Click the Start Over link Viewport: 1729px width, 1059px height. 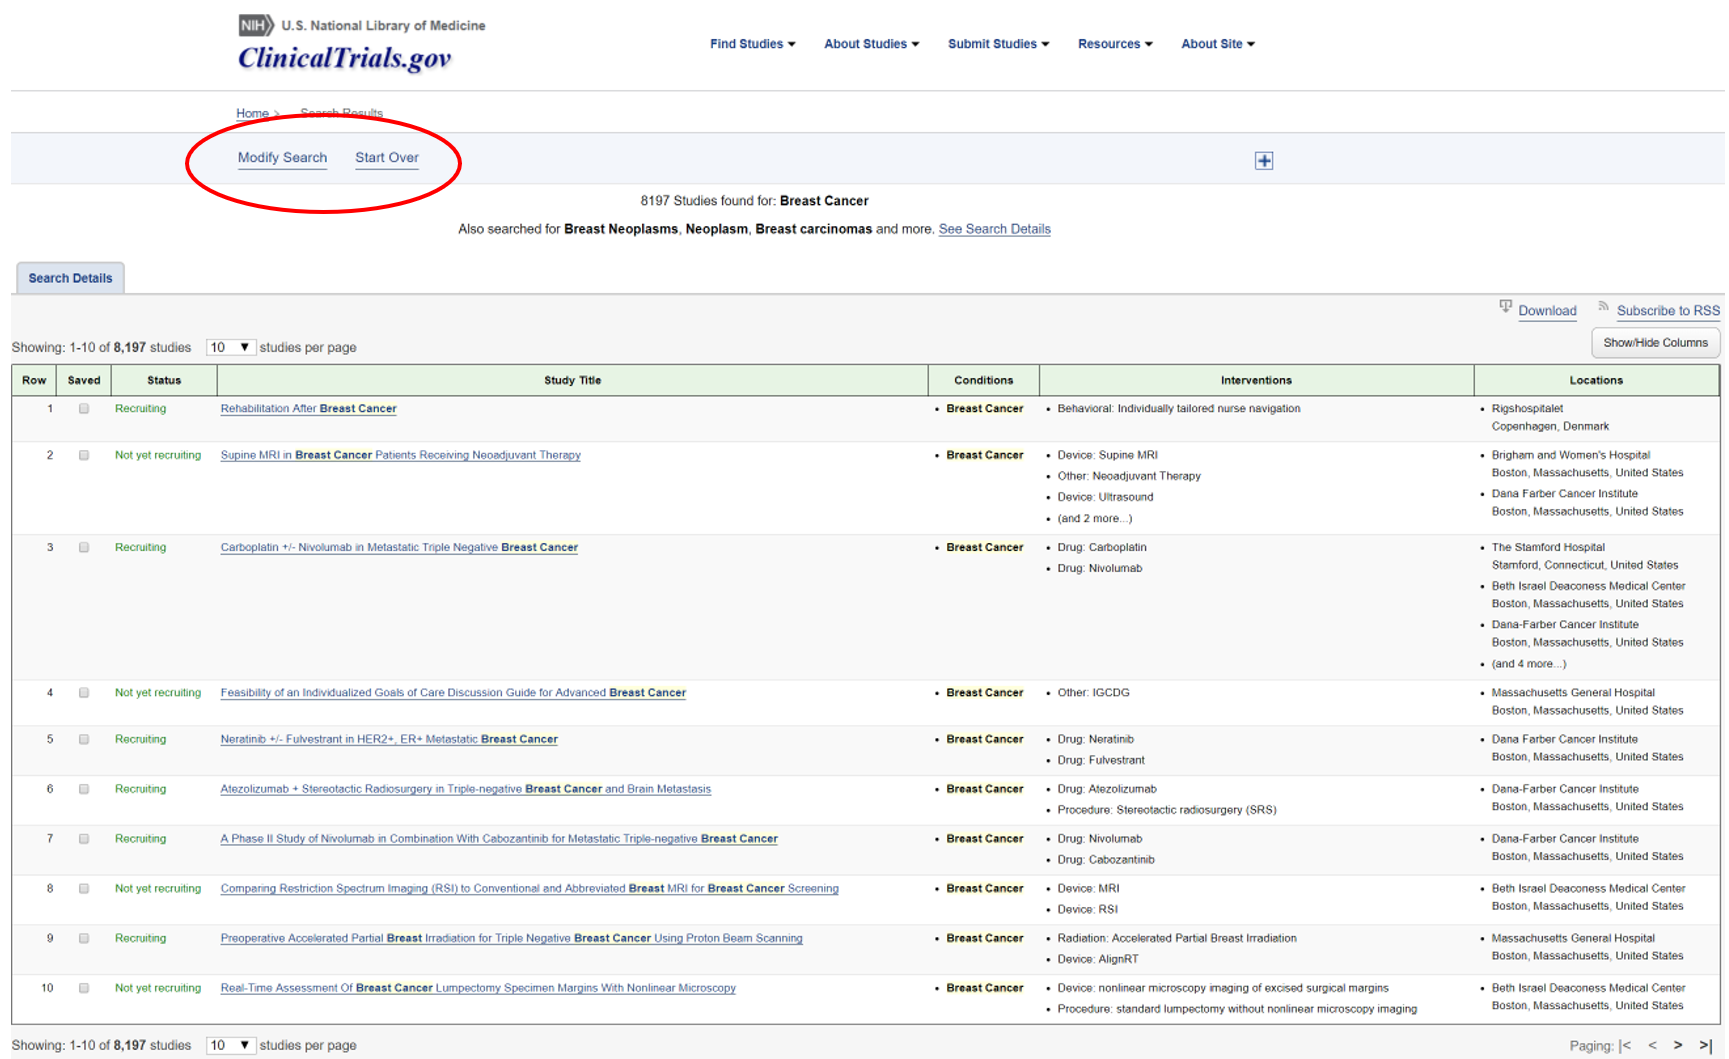pos(387,158)
